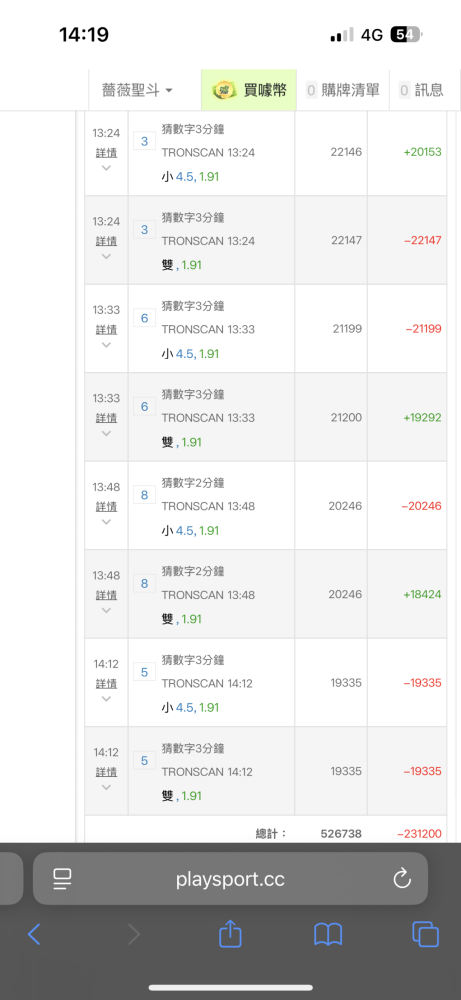Open the Safari tabs overview icon
The image size is (461, 1000).
pyautogui.click(x=425, y=934)
